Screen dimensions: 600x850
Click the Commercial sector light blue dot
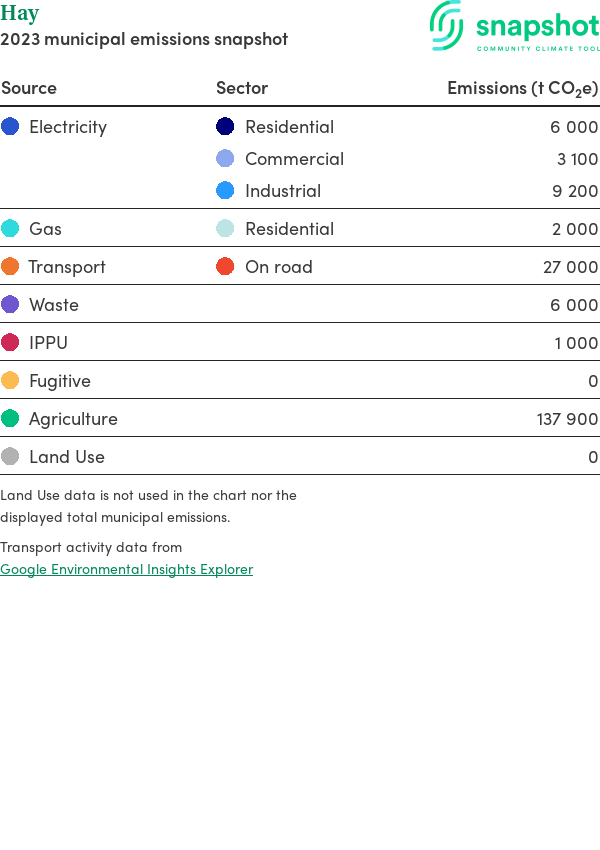(x=225, y=159)
